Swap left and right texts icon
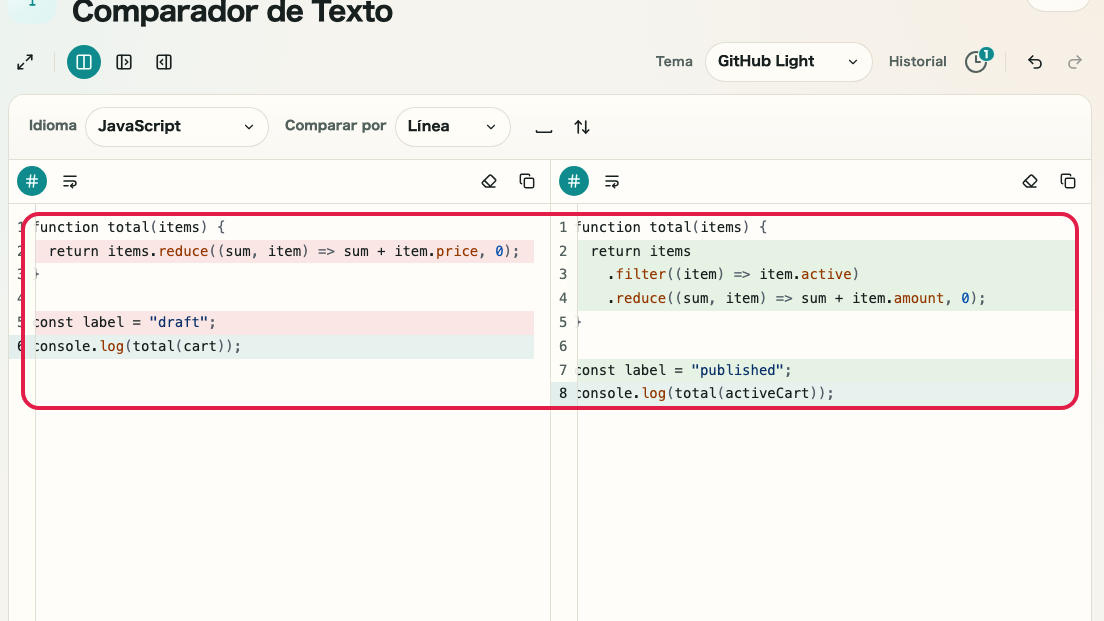The height and width of the screenshot is (621, 1104). tap(582, 127)
